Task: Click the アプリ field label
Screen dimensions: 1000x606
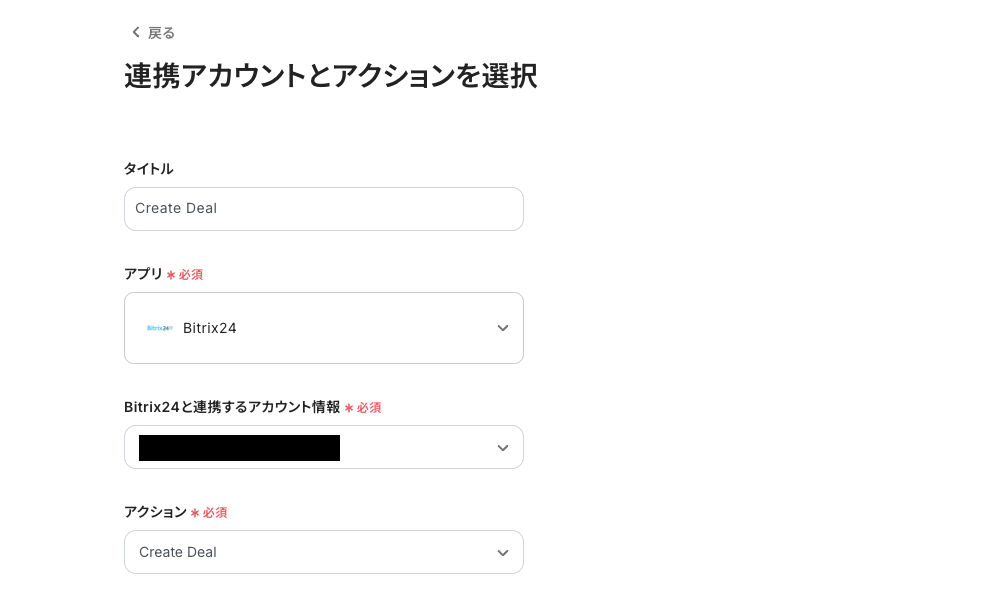Action: [143, 274]
